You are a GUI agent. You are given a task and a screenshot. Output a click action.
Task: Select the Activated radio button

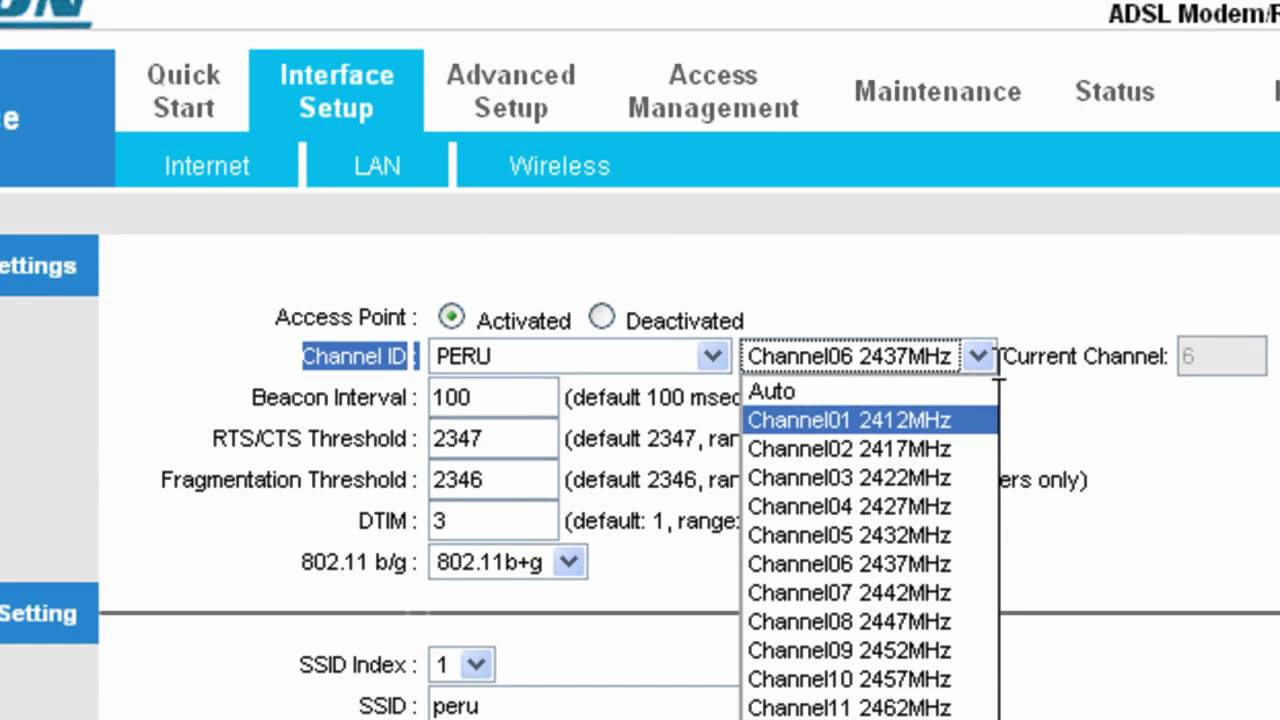click(x=451, y=318)
